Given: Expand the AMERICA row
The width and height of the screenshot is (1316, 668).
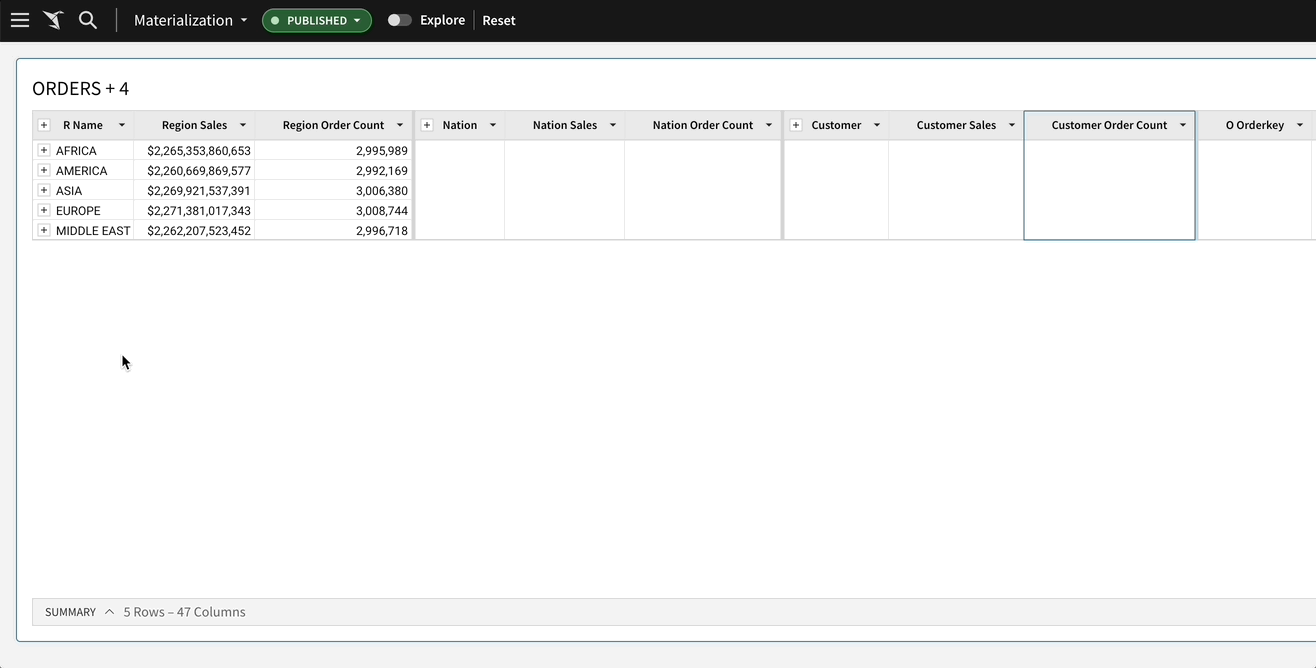Looking at the screenshot, I should pos(44,170).
